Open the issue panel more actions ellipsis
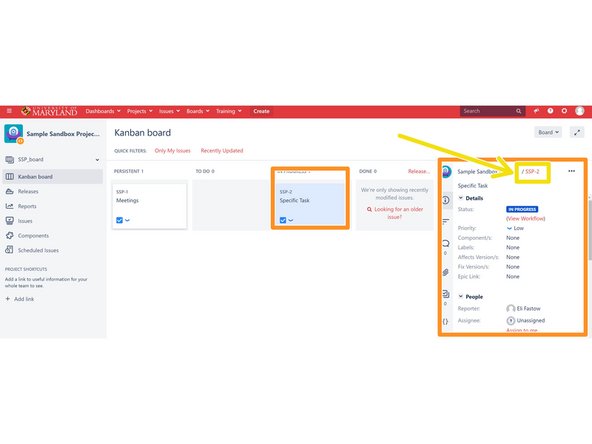This screenshot has width=592, height=444. [572, 171]
